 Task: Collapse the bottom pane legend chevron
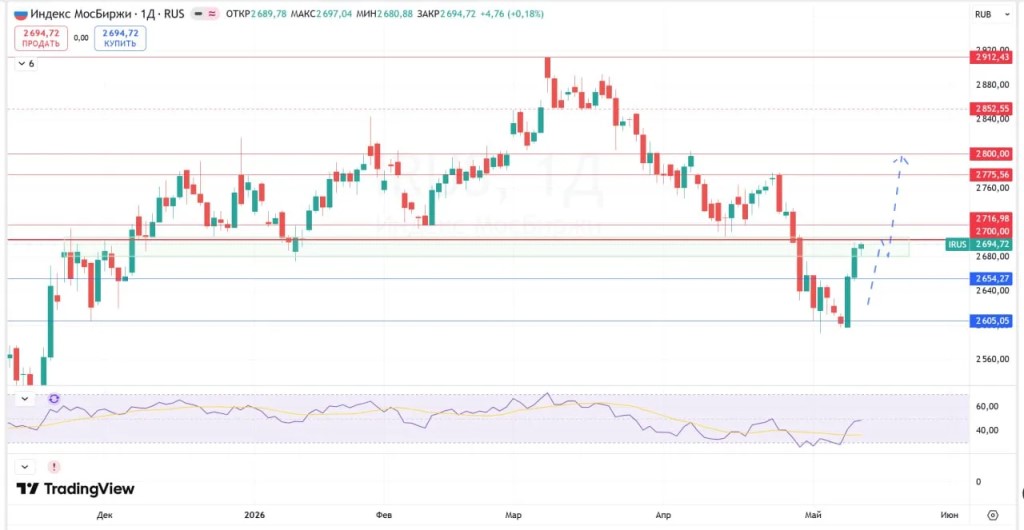[25, 467]
